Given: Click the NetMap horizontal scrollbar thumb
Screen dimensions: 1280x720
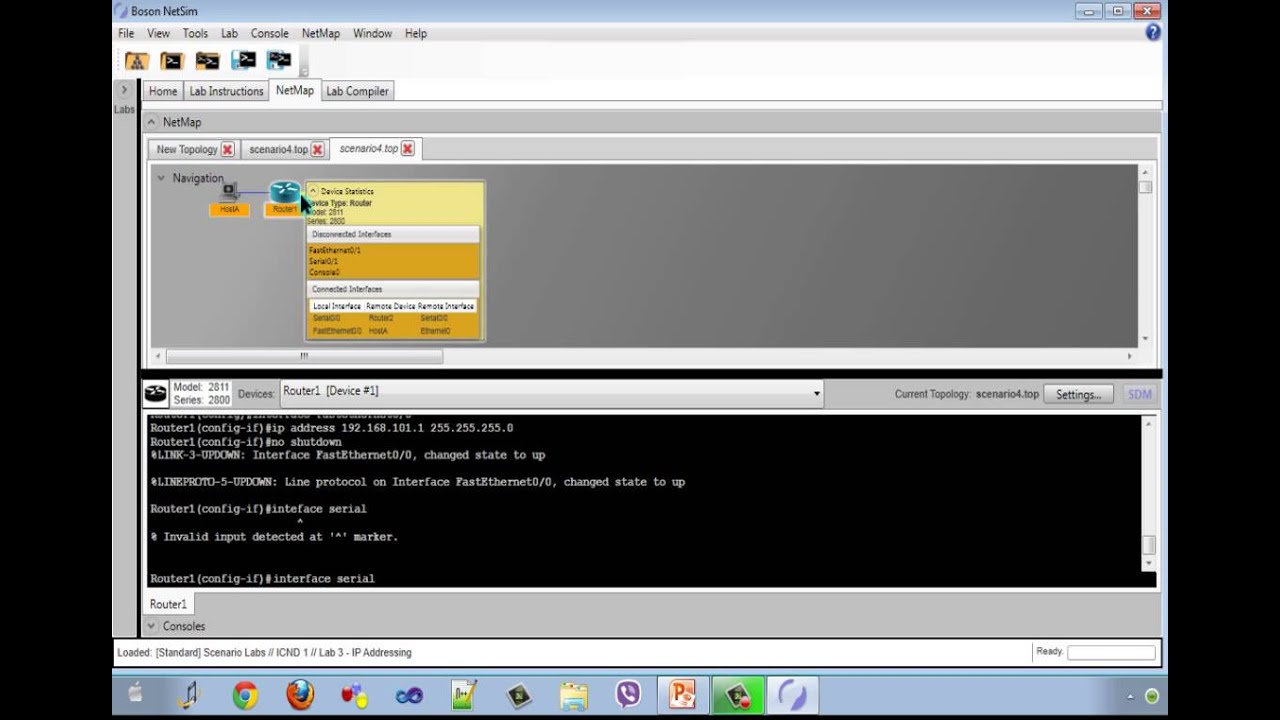Looking at the screenshot, I should (304, 356).
